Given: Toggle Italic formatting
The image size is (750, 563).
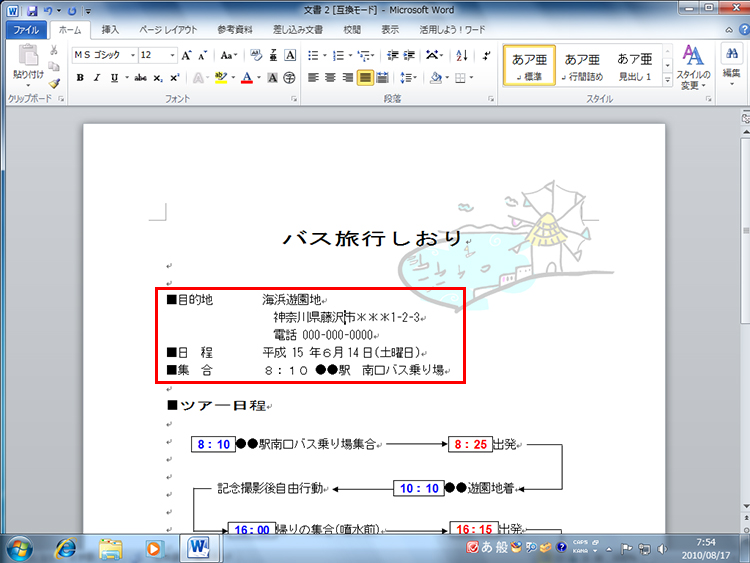Looking at the screenshot, I should [97, 77].
